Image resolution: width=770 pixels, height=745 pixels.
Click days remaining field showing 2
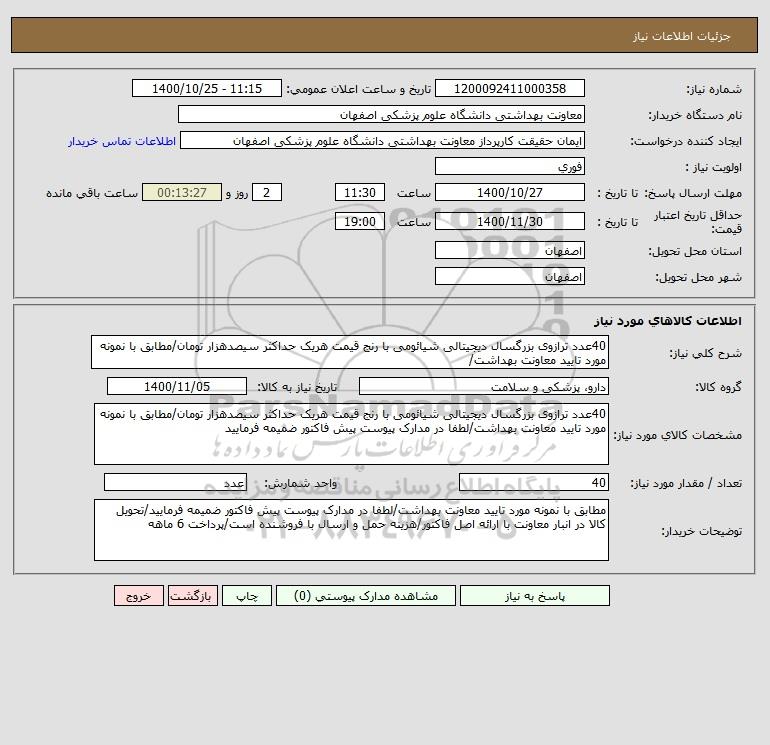267,193
